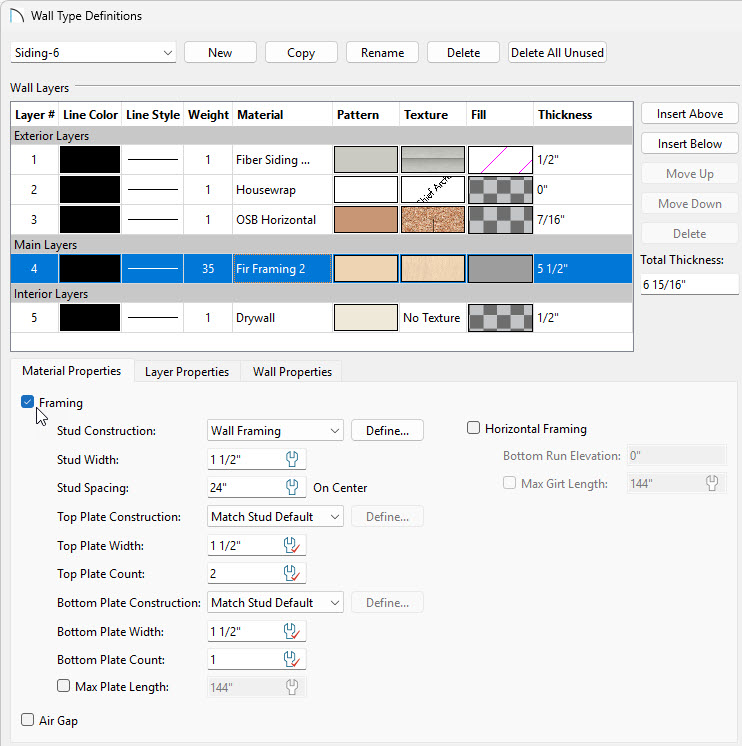Check the Air Gap checkbox
This screenshot has height=746, width=742.
click(28, 719)
